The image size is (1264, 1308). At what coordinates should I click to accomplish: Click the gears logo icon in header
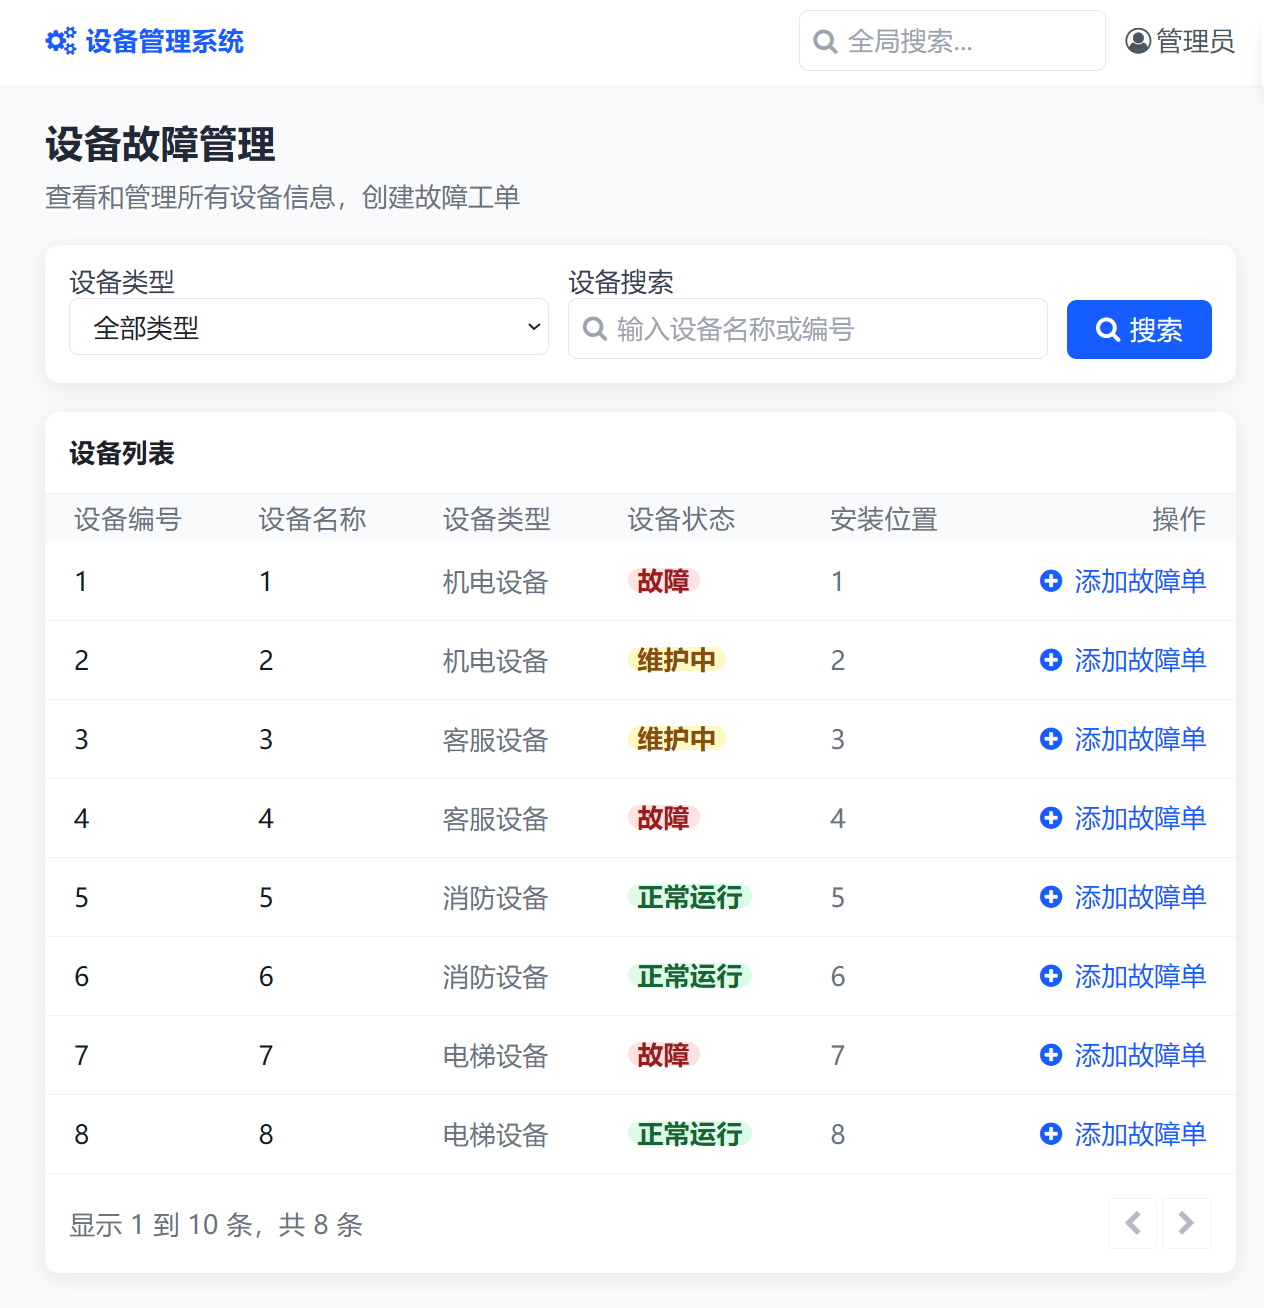point(61,41)
